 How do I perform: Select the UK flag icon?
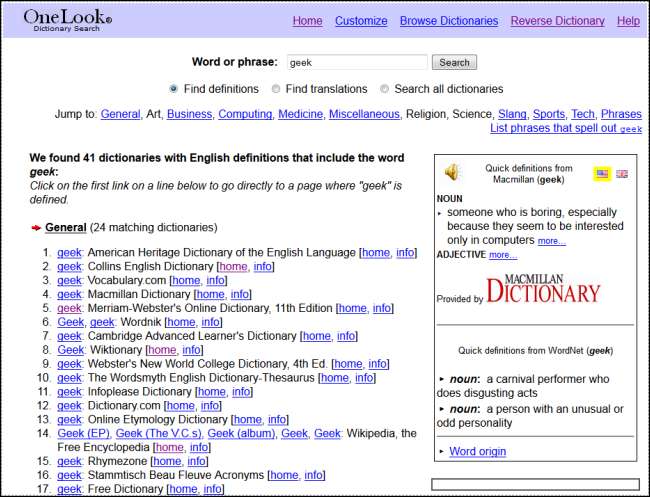(x=621, y=174)
